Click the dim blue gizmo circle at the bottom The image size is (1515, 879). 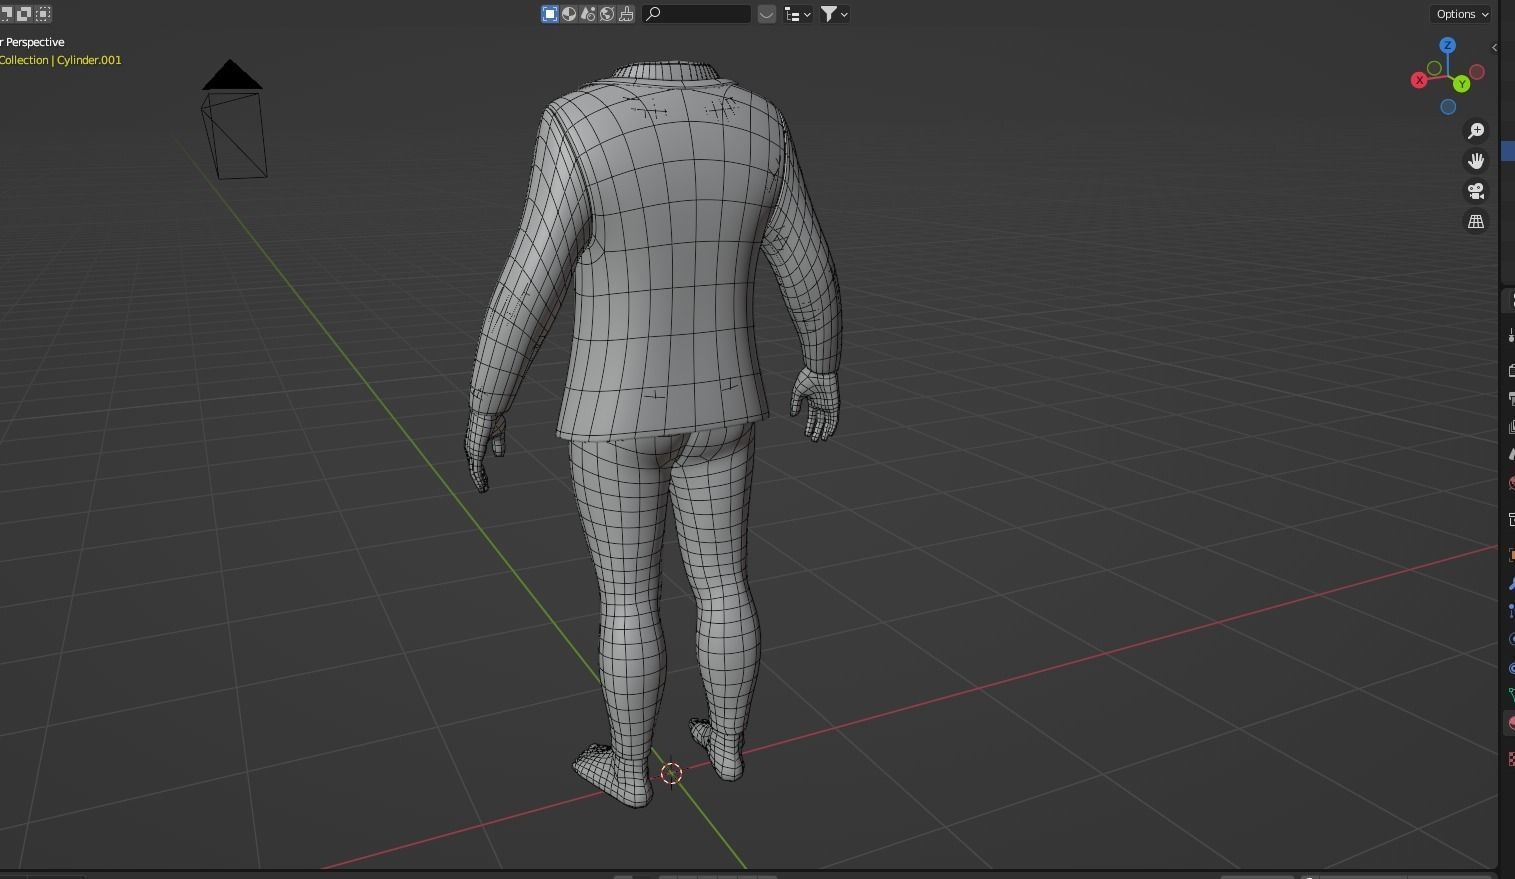(x=1448, y=107)
